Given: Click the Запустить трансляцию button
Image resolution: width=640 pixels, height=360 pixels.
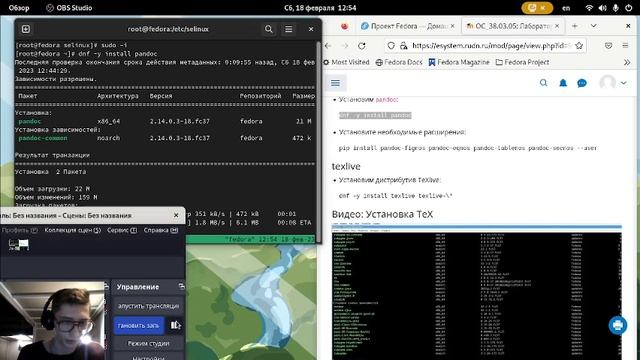Looking at the screenshot, I should [148, 306].
